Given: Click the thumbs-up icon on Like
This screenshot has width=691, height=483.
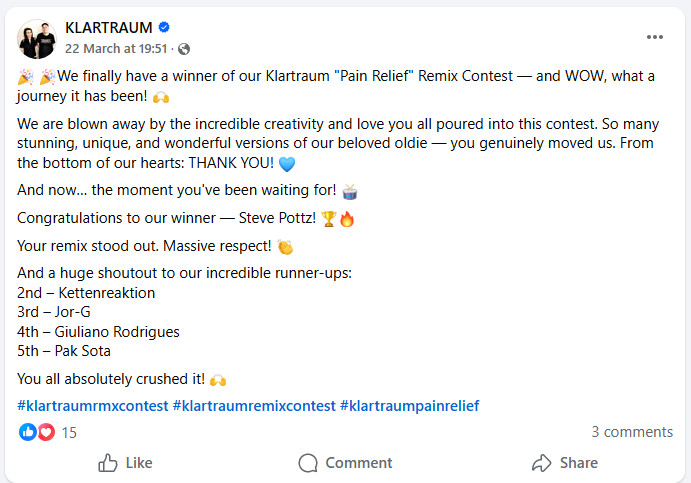Looking at the screenshot, I should (x=108, y=463).
